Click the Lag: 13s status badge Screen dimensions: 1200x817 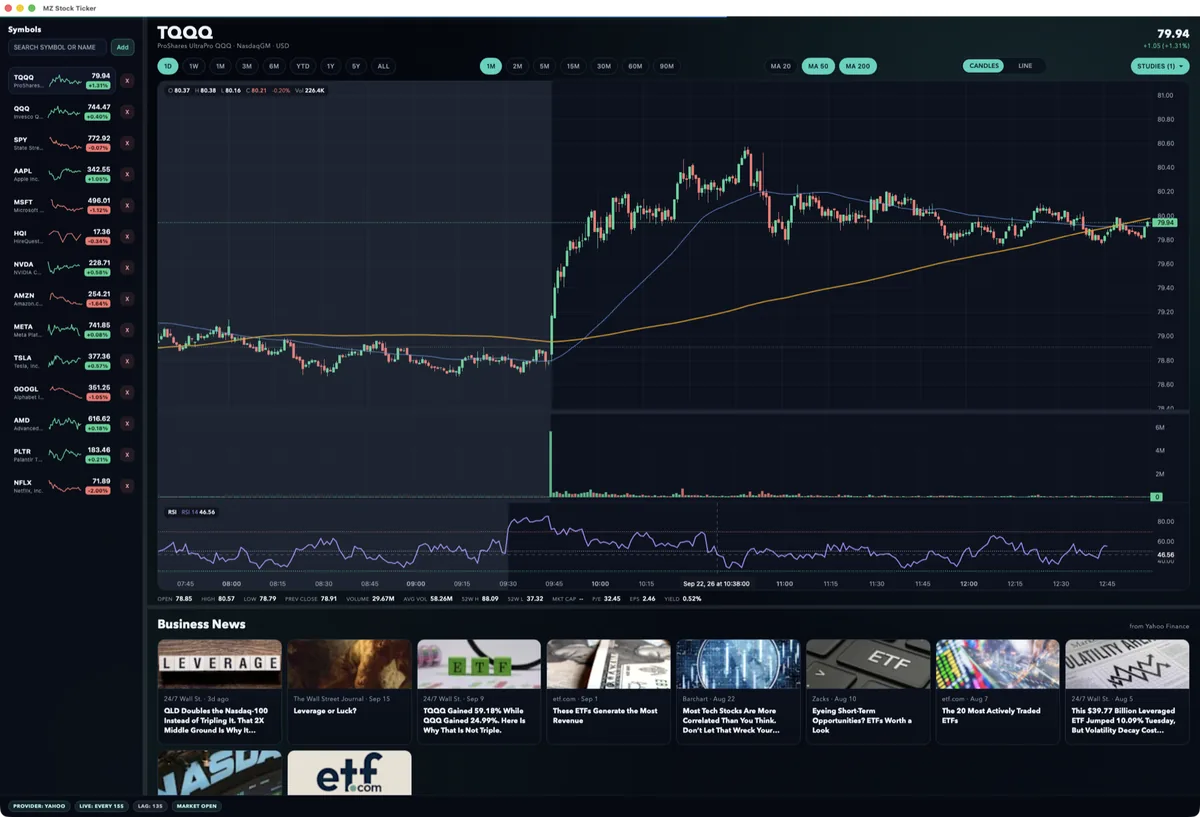[150, 806]
